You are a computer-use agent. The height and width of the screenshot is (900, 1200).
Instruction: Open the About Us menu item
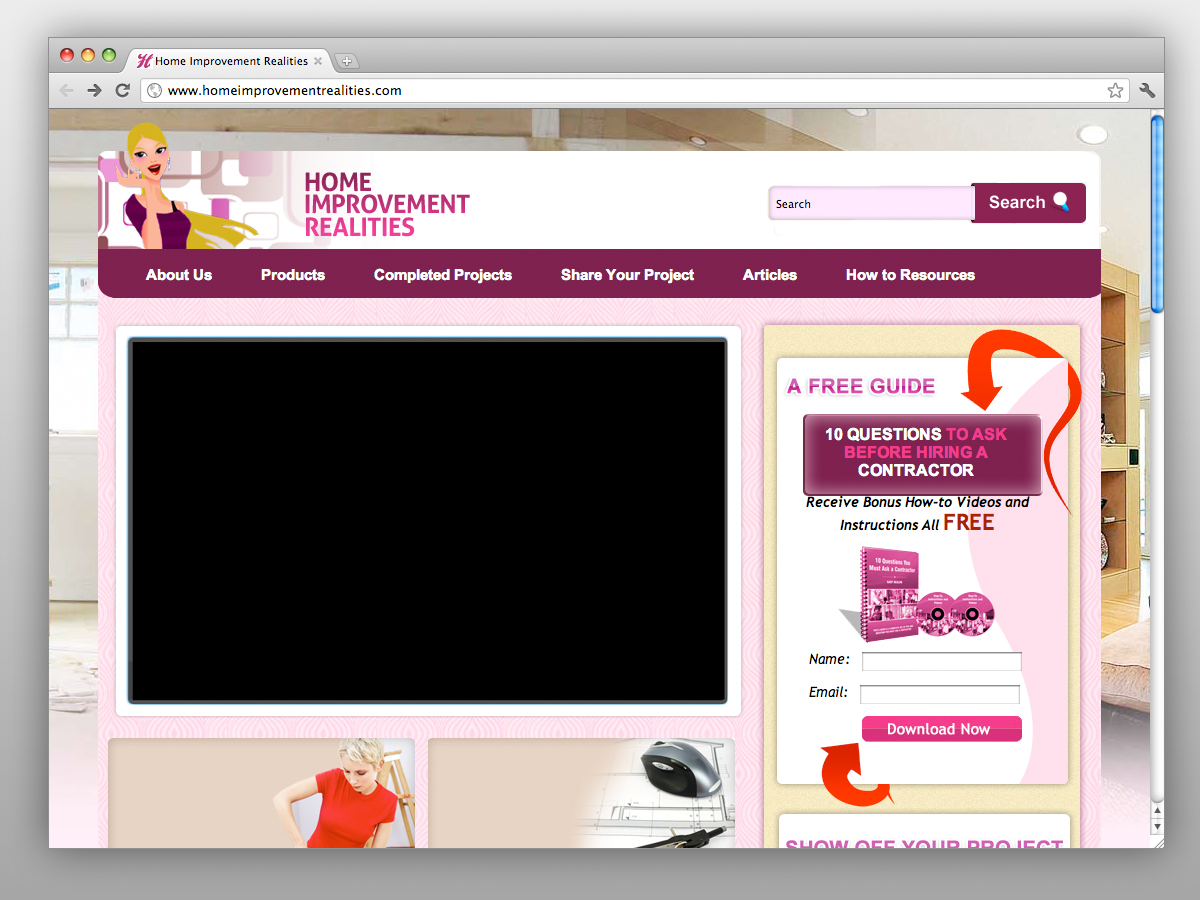pos(179,275)
